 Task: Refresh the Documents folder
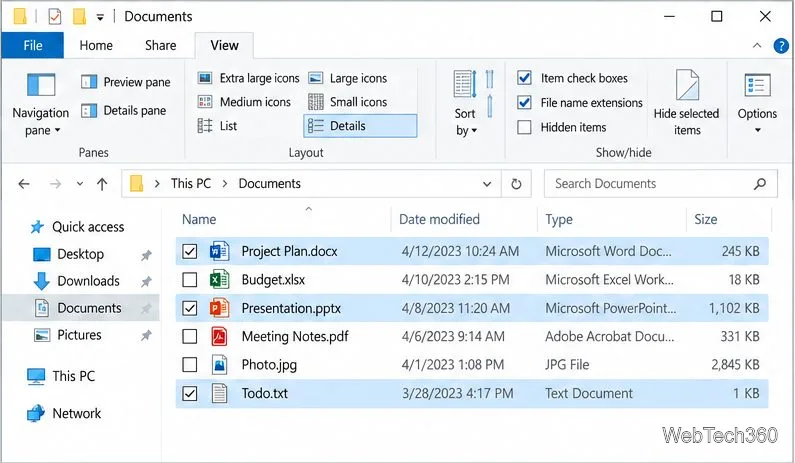click(516, 184)
